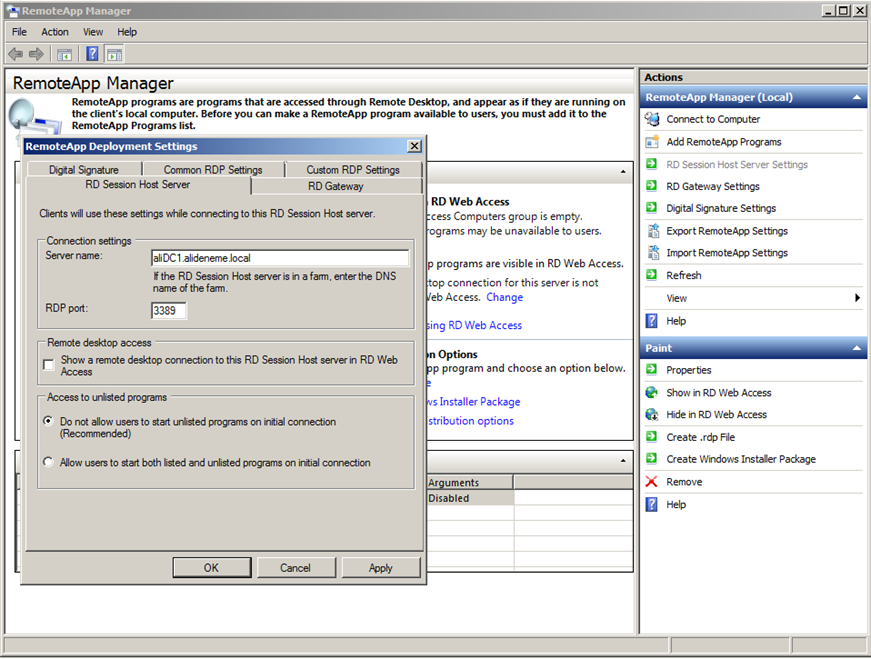This screenshot has width=871, height=659.
Task: Click the Forward arrow toolbar icon
Action: (36, 54)
